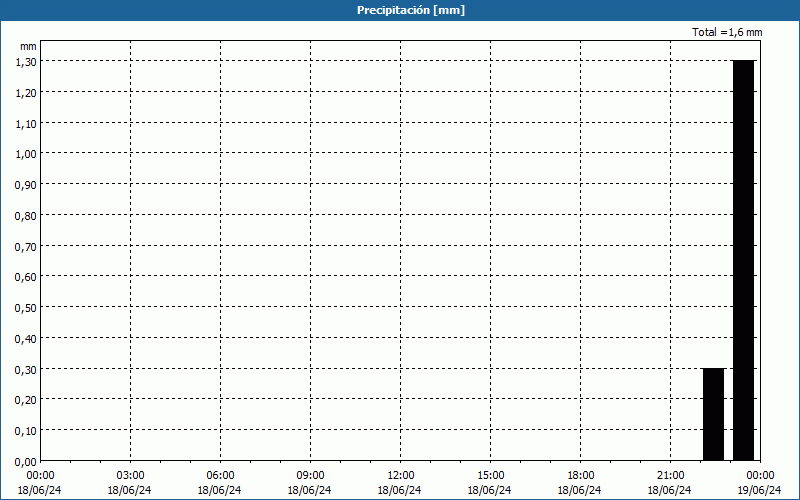The width and height of the screenshot is (800, 500).
Task: Click the 00:00 18/06/24 time label
Action: pos(40,483)
